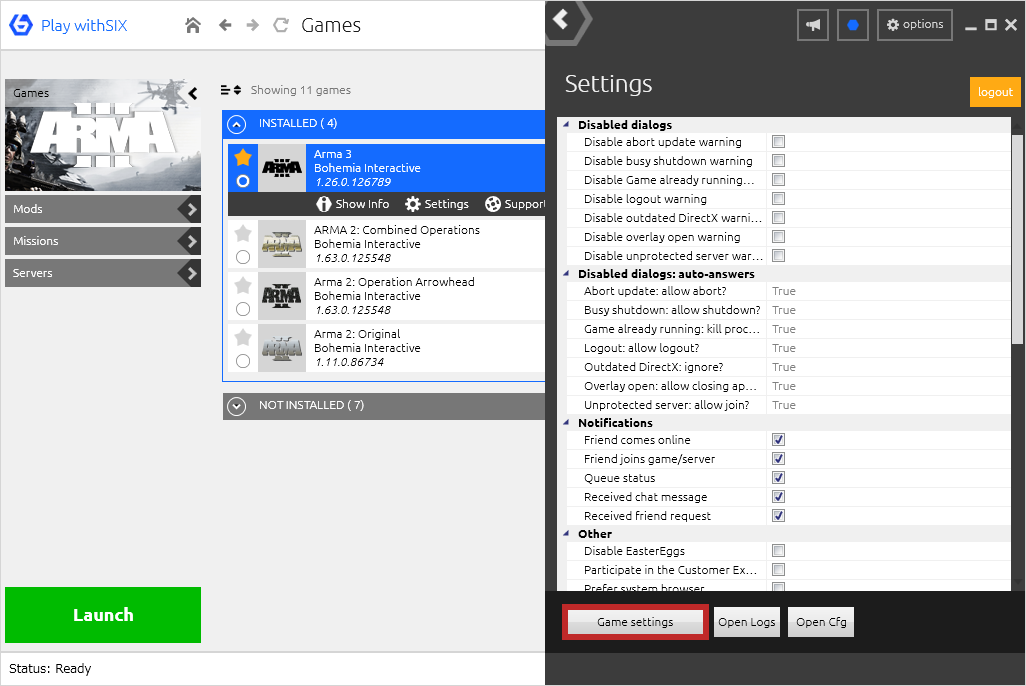The image size is (1026, 686).
Task: Click Arma 2: Operation Arrowhead logo thumbnail
Action: (282, 296)
